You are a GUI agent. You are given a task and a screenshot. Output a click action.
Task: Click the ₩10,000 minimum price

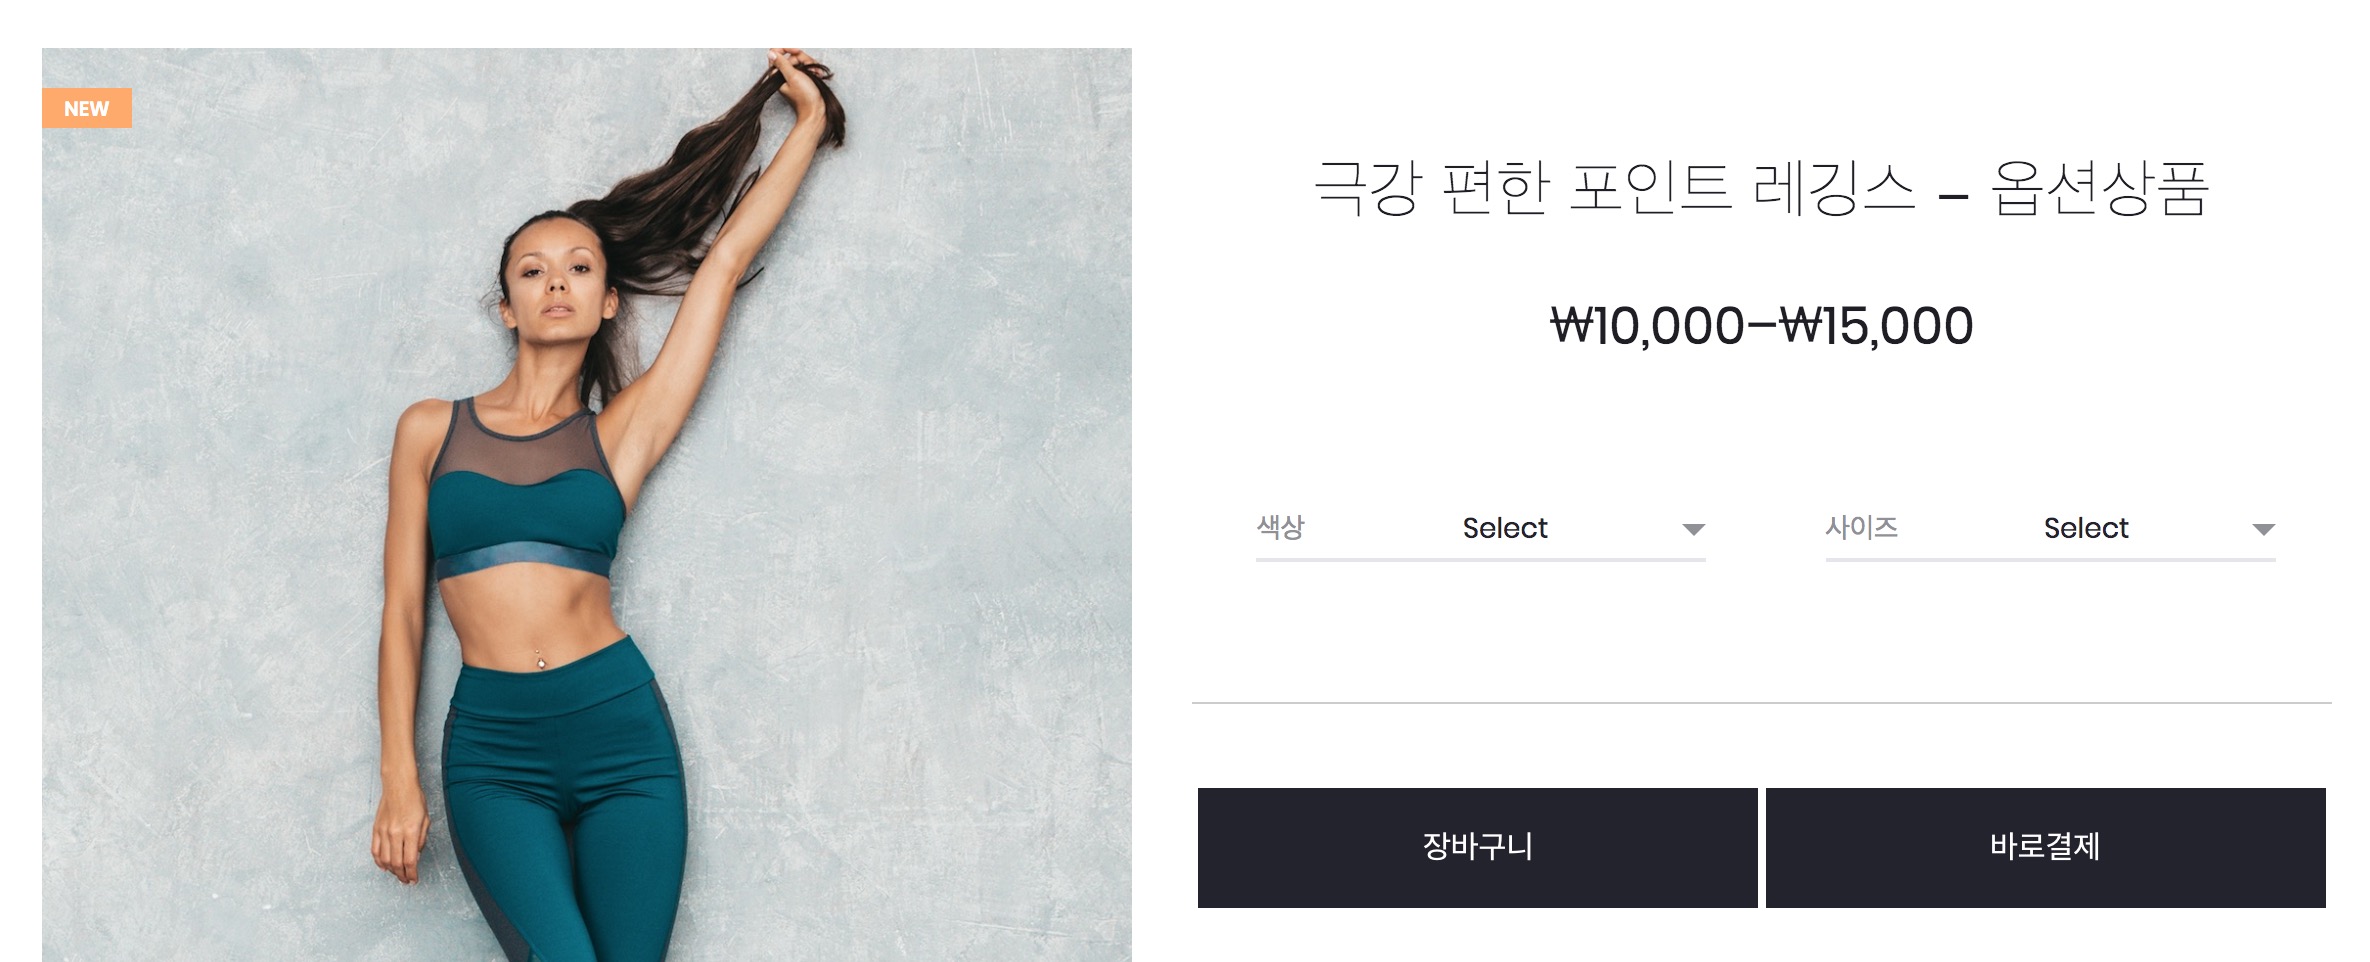point(1647,326)
